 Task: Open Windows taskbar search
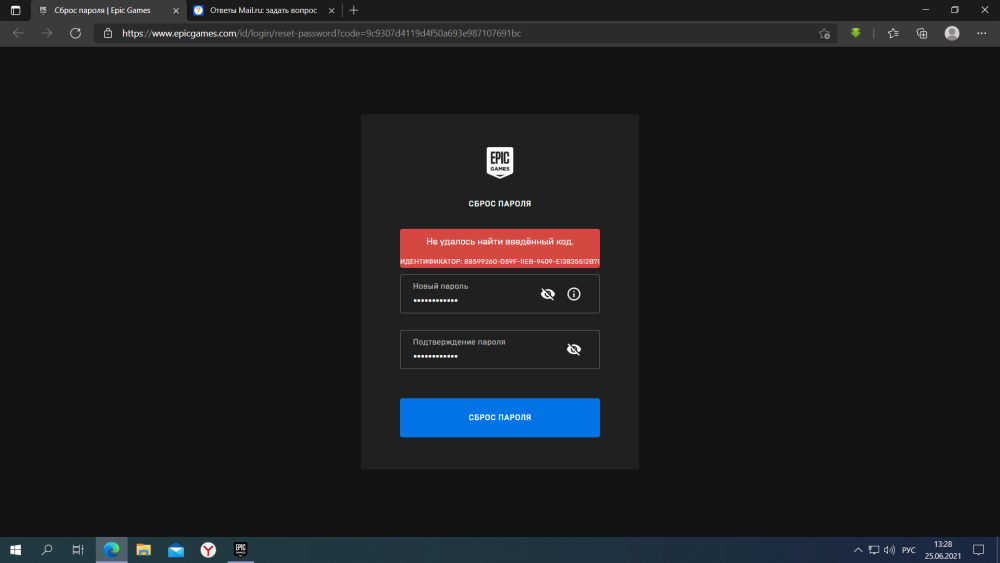click(x=47, y=550)
